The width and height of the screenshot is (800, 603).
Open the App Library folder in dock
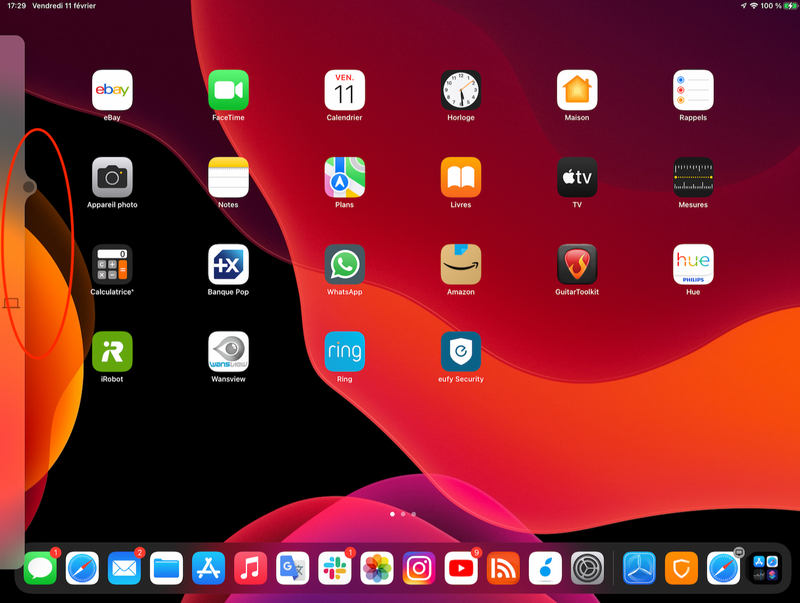pos(765,568)
